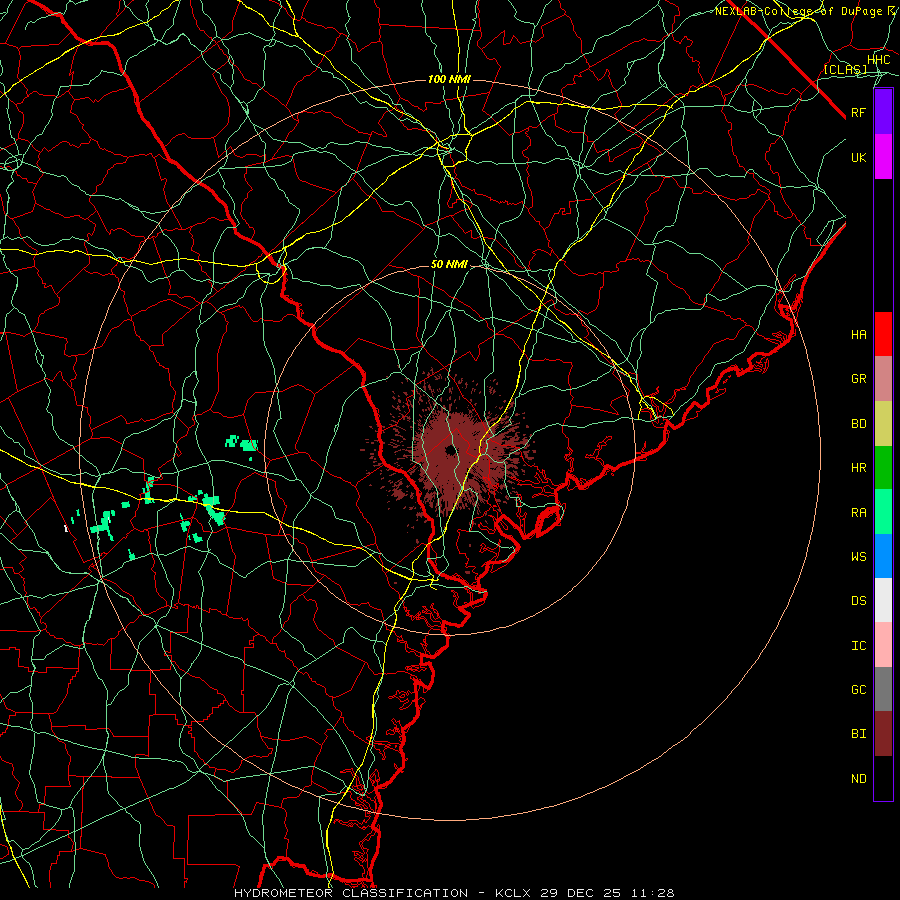Click the IC light pink legend swatch
This screenshot has width=900, height=900.
pos(883,645)
